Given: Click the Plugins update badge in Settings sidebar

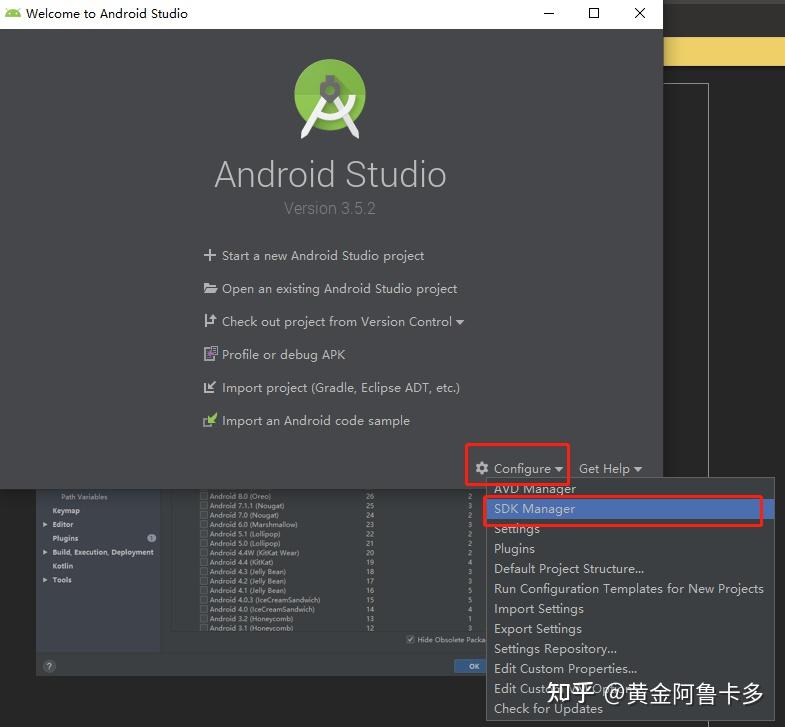Looking at the screenshot, I should click(152, 538).
